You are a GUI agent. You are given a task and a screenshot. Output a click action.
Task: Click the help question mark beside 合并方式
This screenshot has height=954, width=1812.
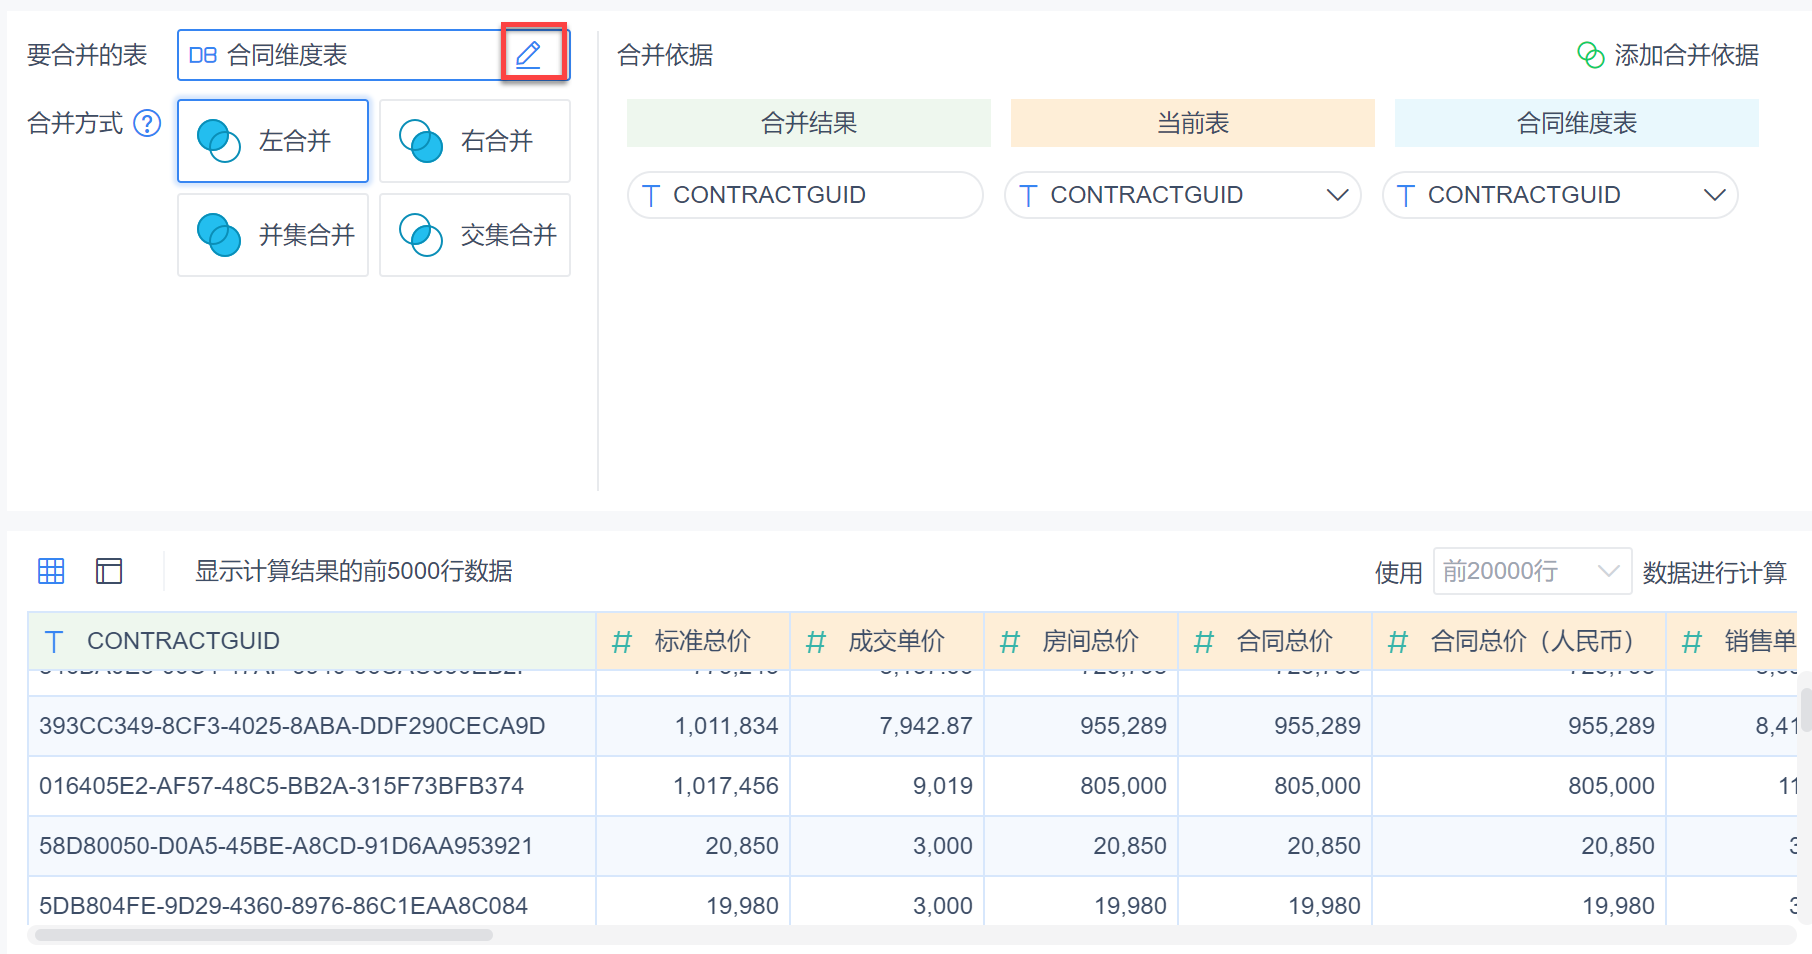[x=147, y=123]
